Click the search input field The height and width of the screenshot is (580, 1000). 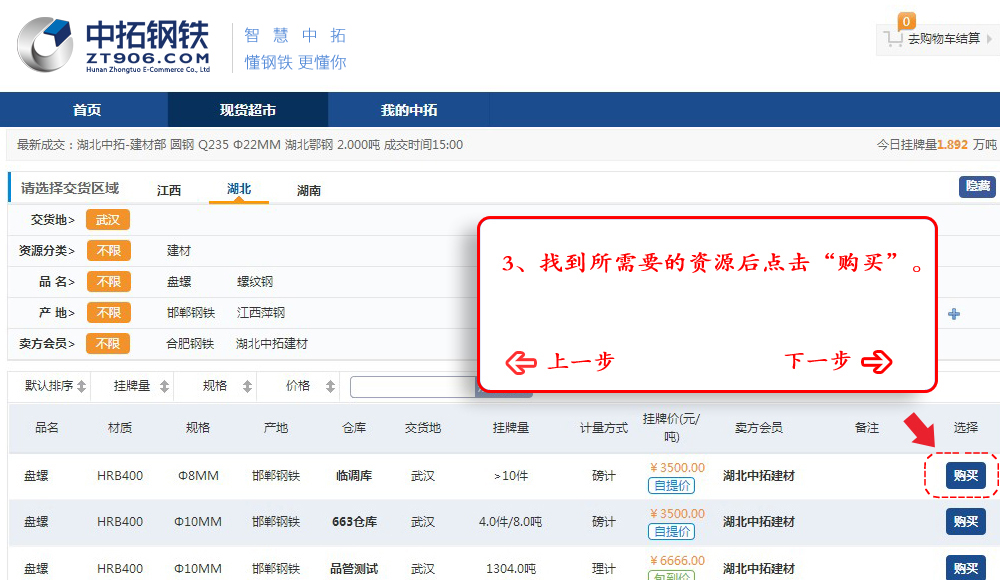(x=412, y=387)
